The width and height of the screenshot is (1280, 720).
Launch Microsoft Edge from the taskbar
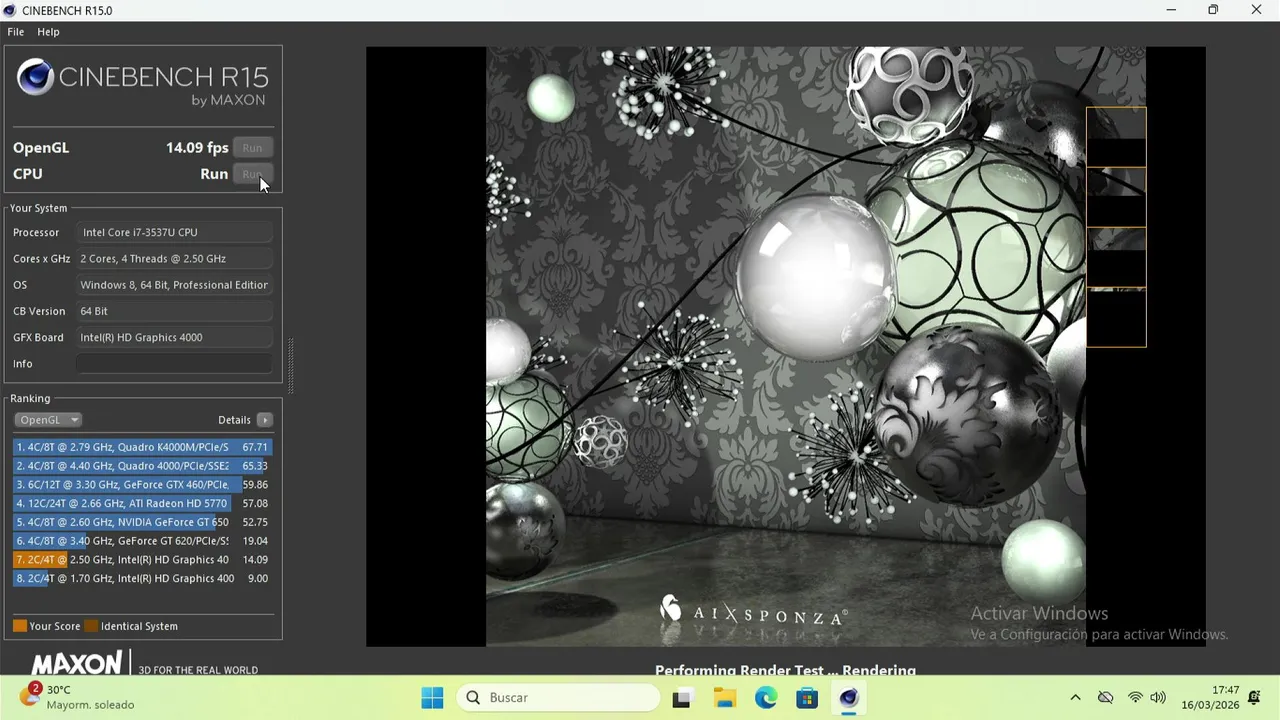766,698
